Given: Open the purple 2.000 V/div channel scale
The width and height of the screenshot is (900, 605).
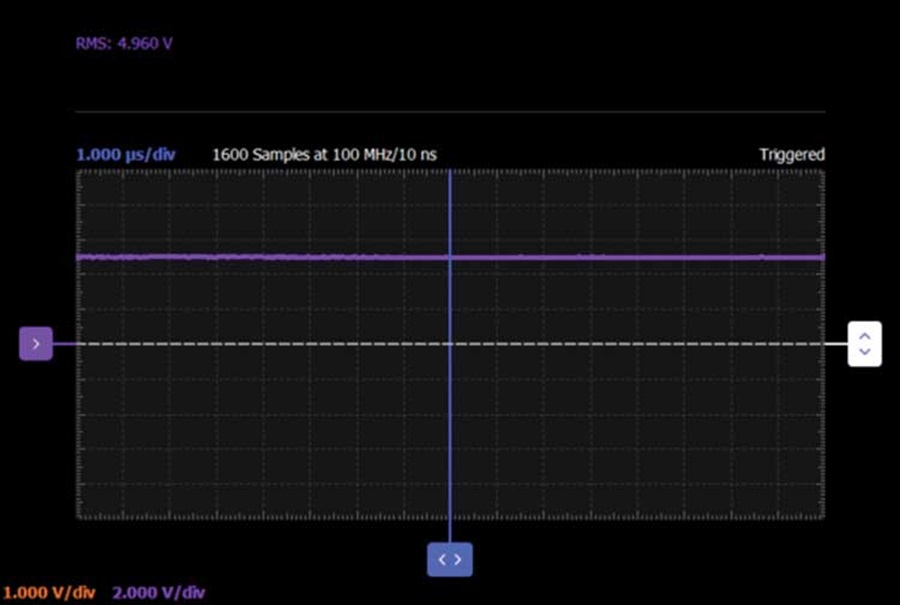Looking at the screenshot, I should point(158,592).
